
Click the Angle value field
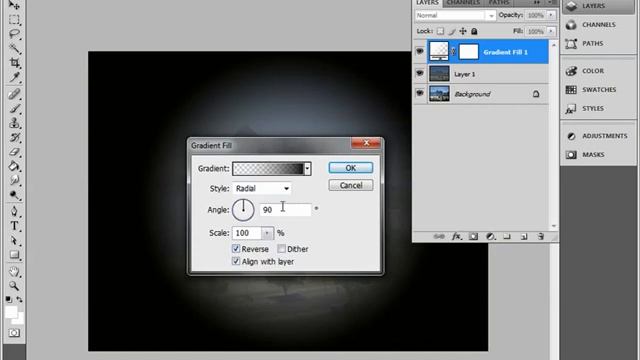pos(285,210)
